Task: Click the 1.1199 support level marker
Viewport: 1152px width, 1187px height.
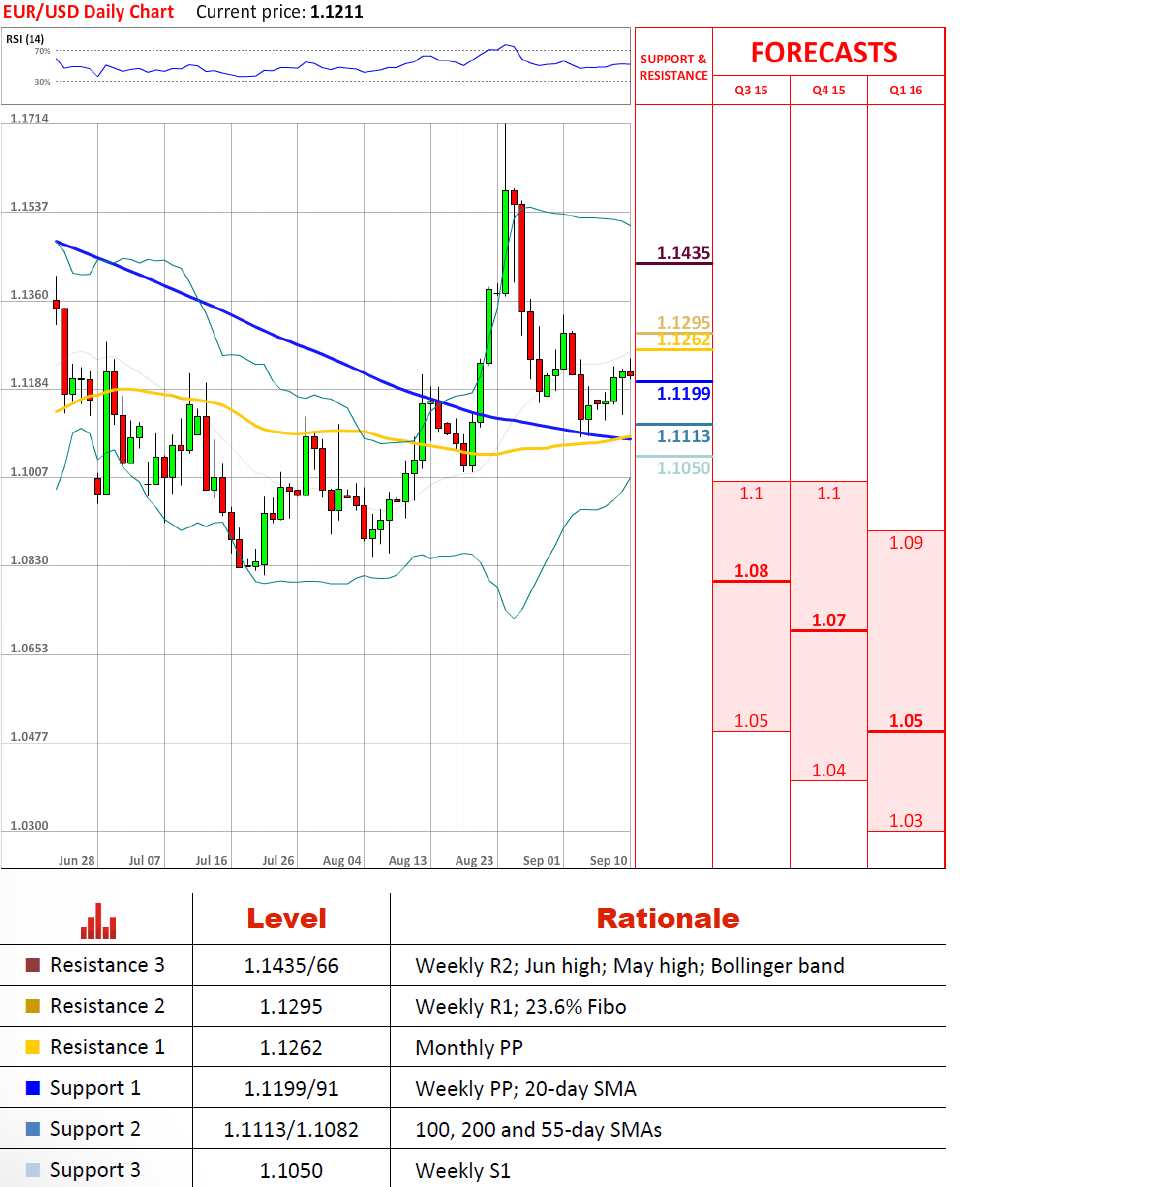Action: tap(683, 394)
